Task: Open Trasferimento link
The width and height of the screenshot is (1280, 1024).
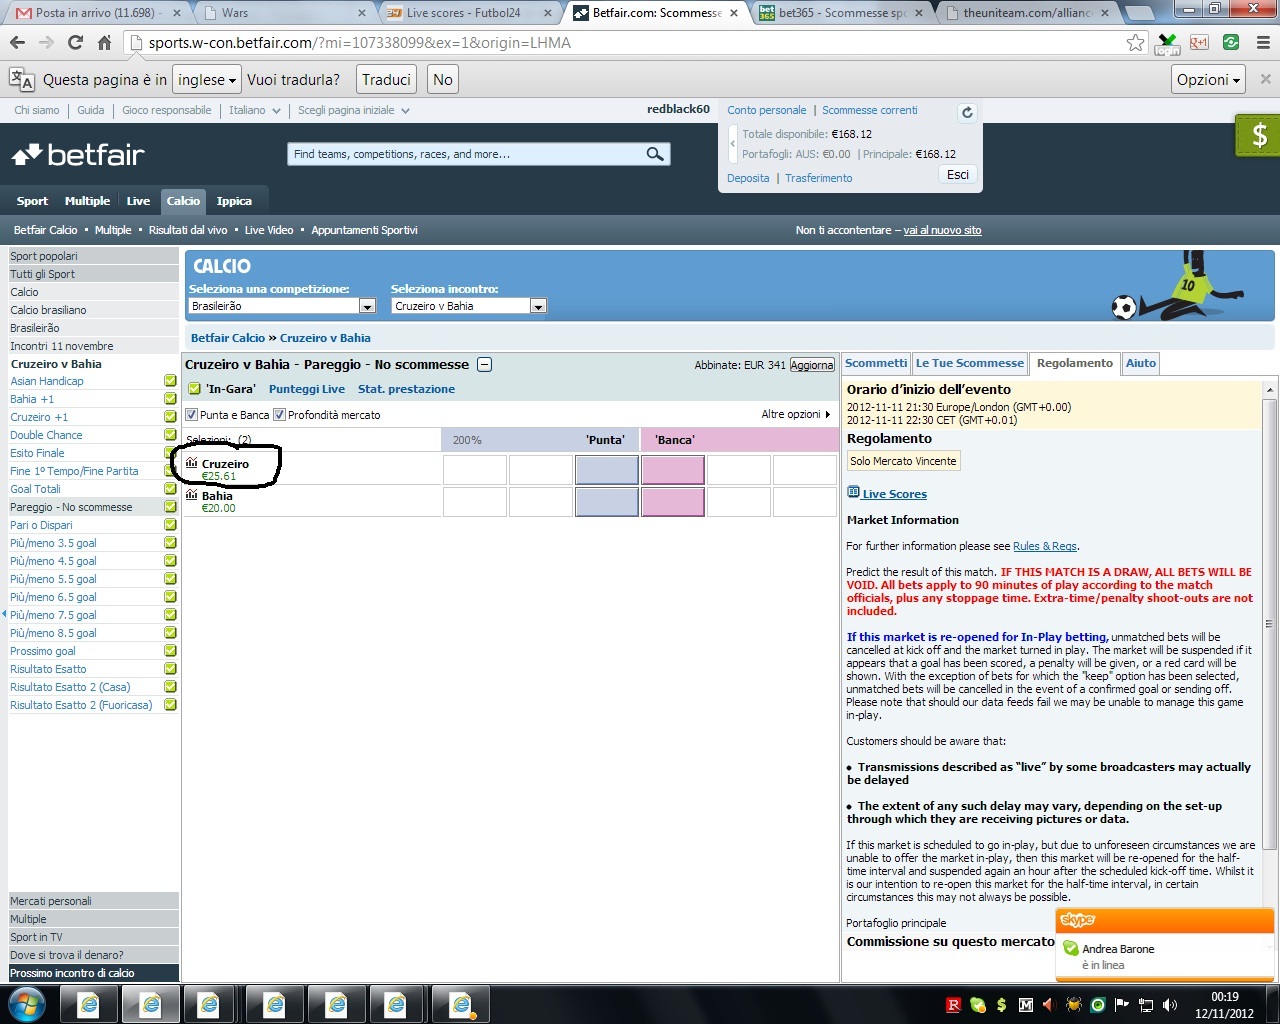Action: (819, 178)
